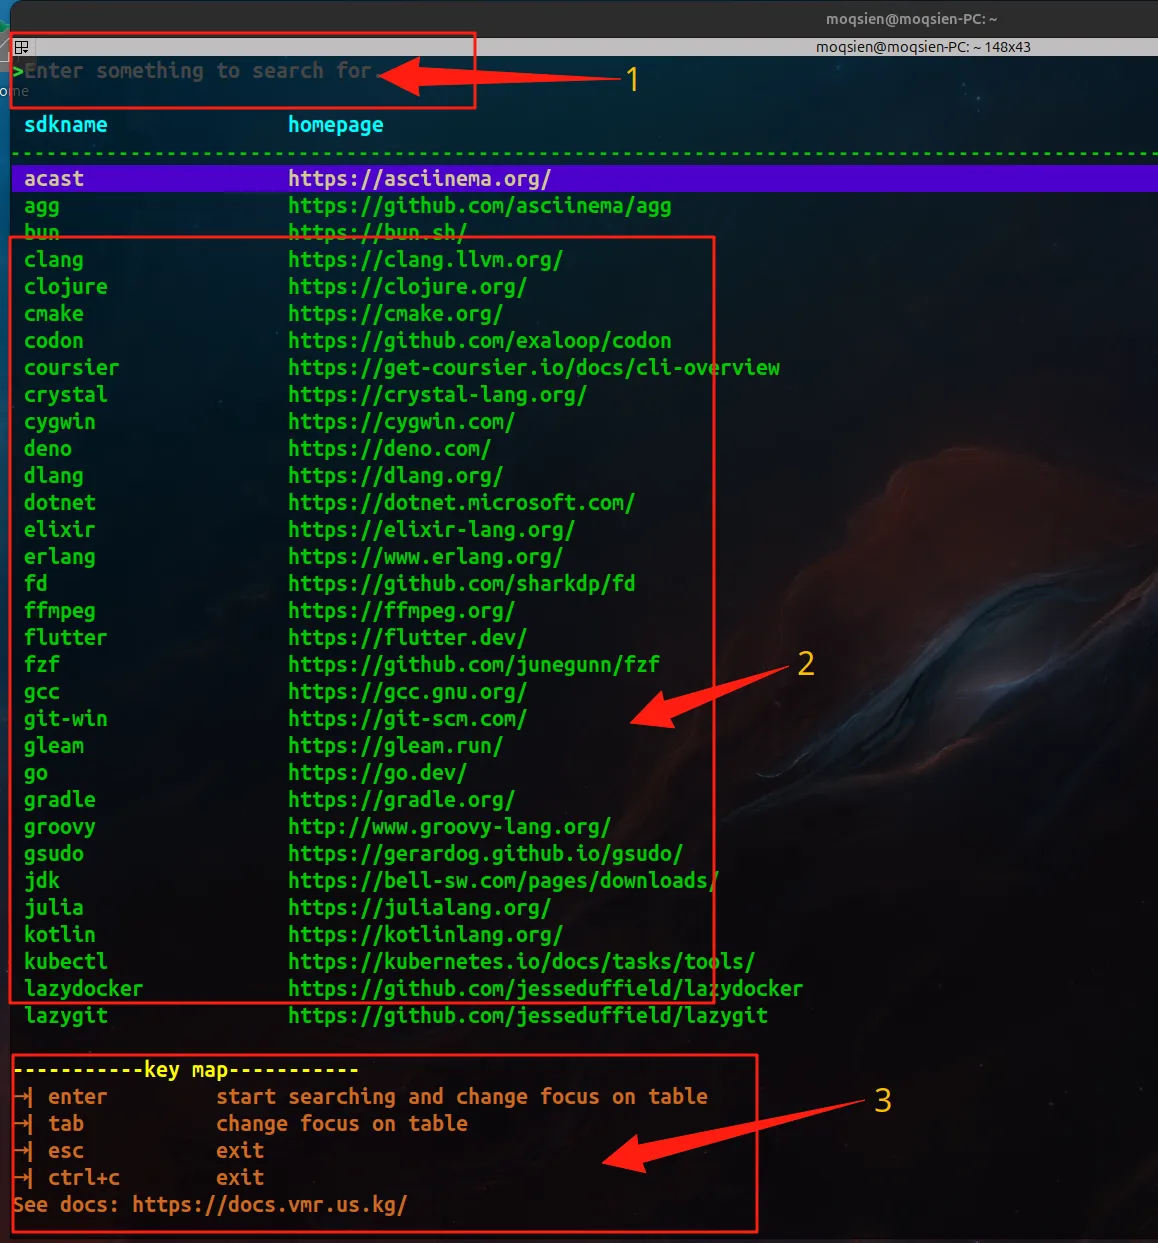Select the 'gsudo' sdk name
The height and width of the screenshot is (1243, 1158).
54,854
